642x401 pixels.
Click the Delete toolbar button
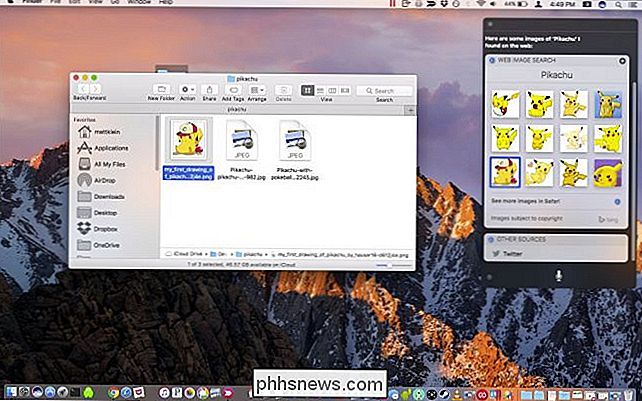[283, 90]
